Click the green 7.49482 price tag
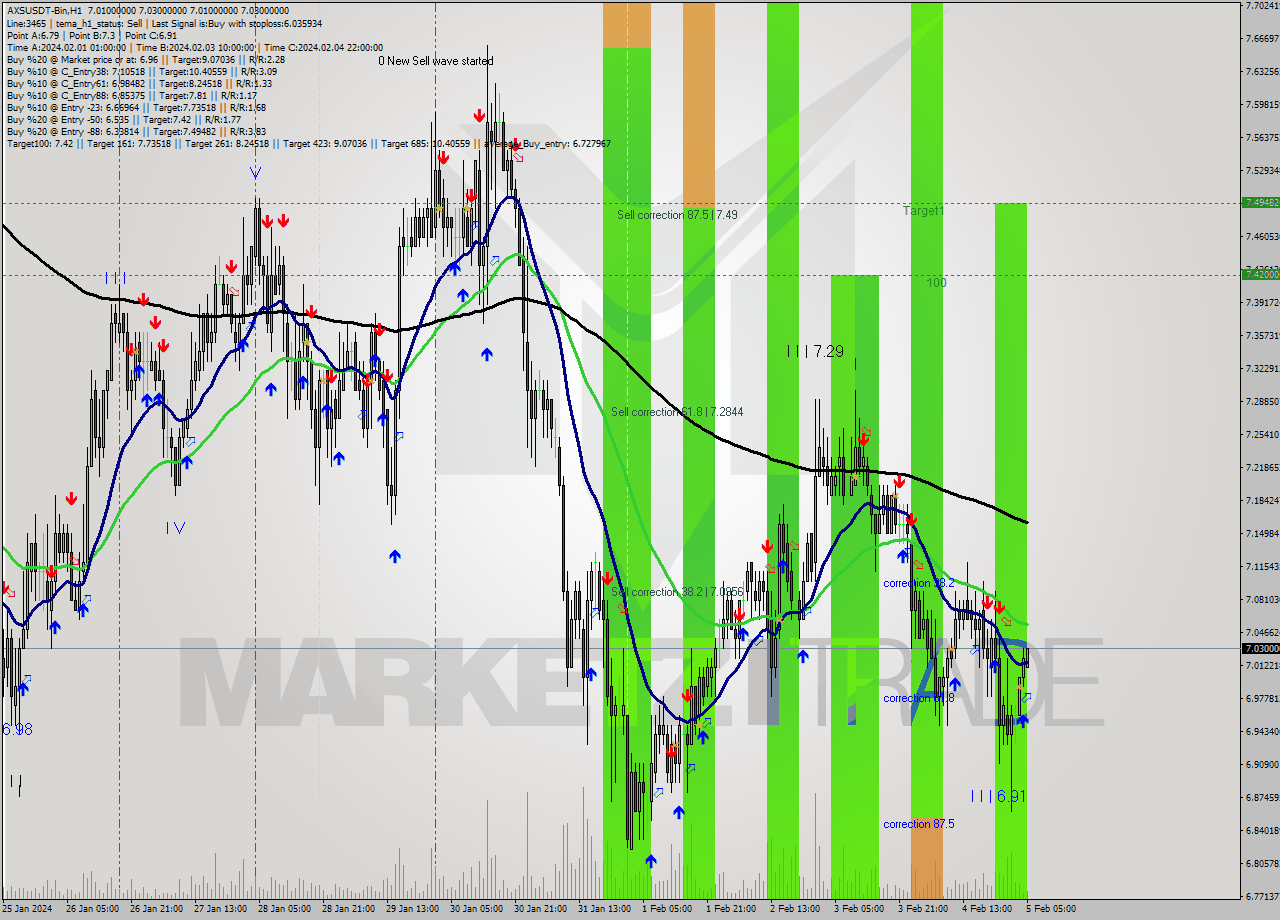The image size is (1280, 920). pos(1260,202)
